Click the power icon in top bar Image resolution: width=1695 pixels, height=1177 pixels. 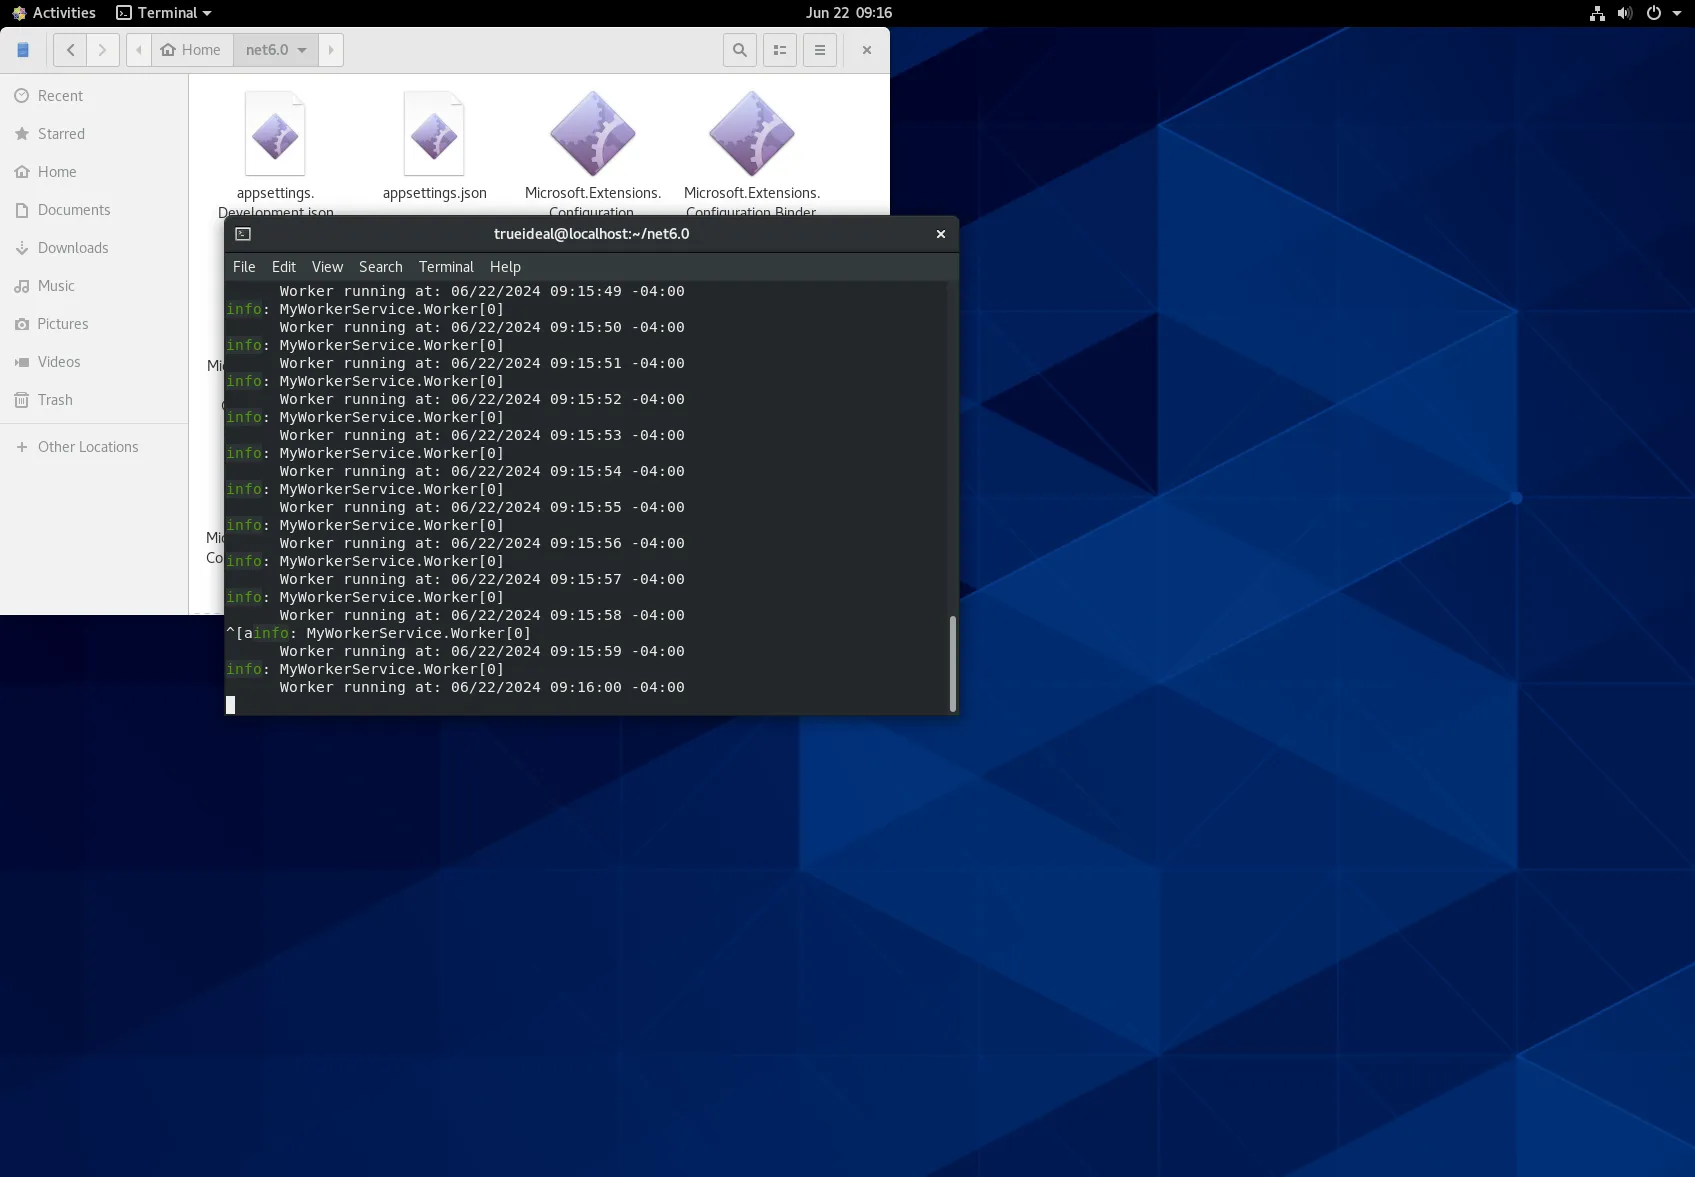pyautogui.click(x=1654, y=13)
